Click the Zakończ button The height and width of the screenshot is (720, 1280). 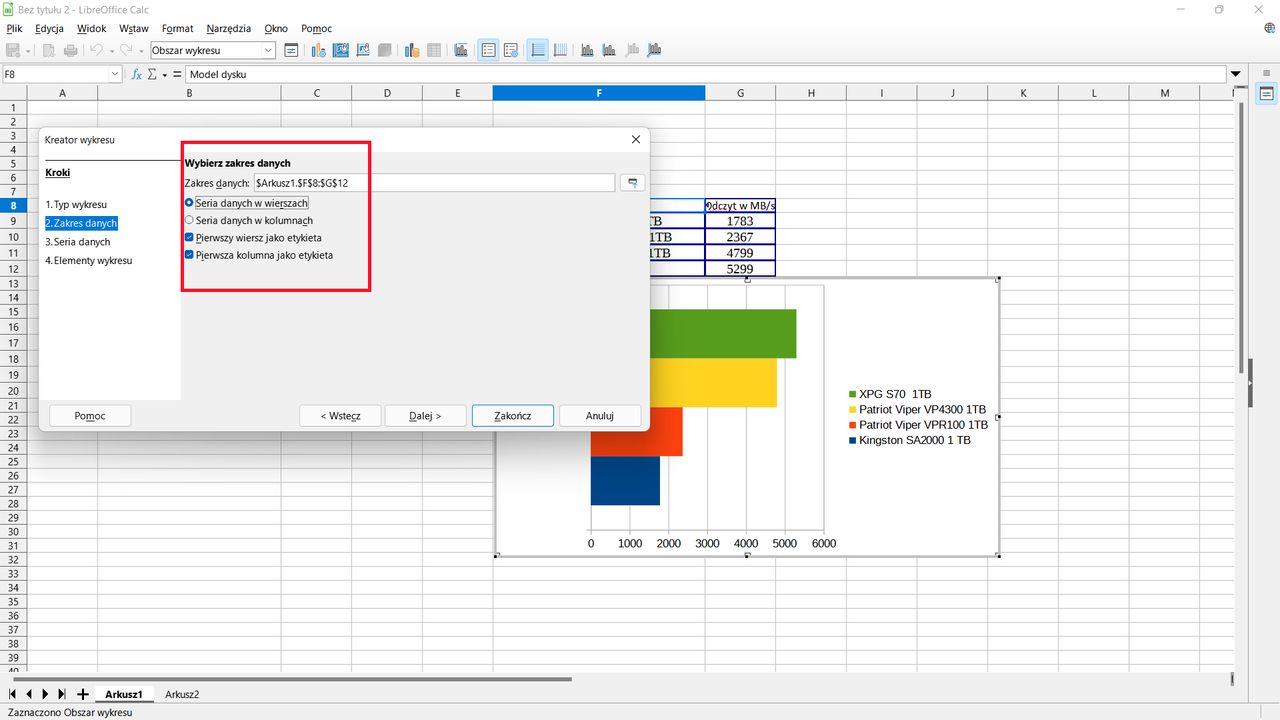[x=512, y=416]
